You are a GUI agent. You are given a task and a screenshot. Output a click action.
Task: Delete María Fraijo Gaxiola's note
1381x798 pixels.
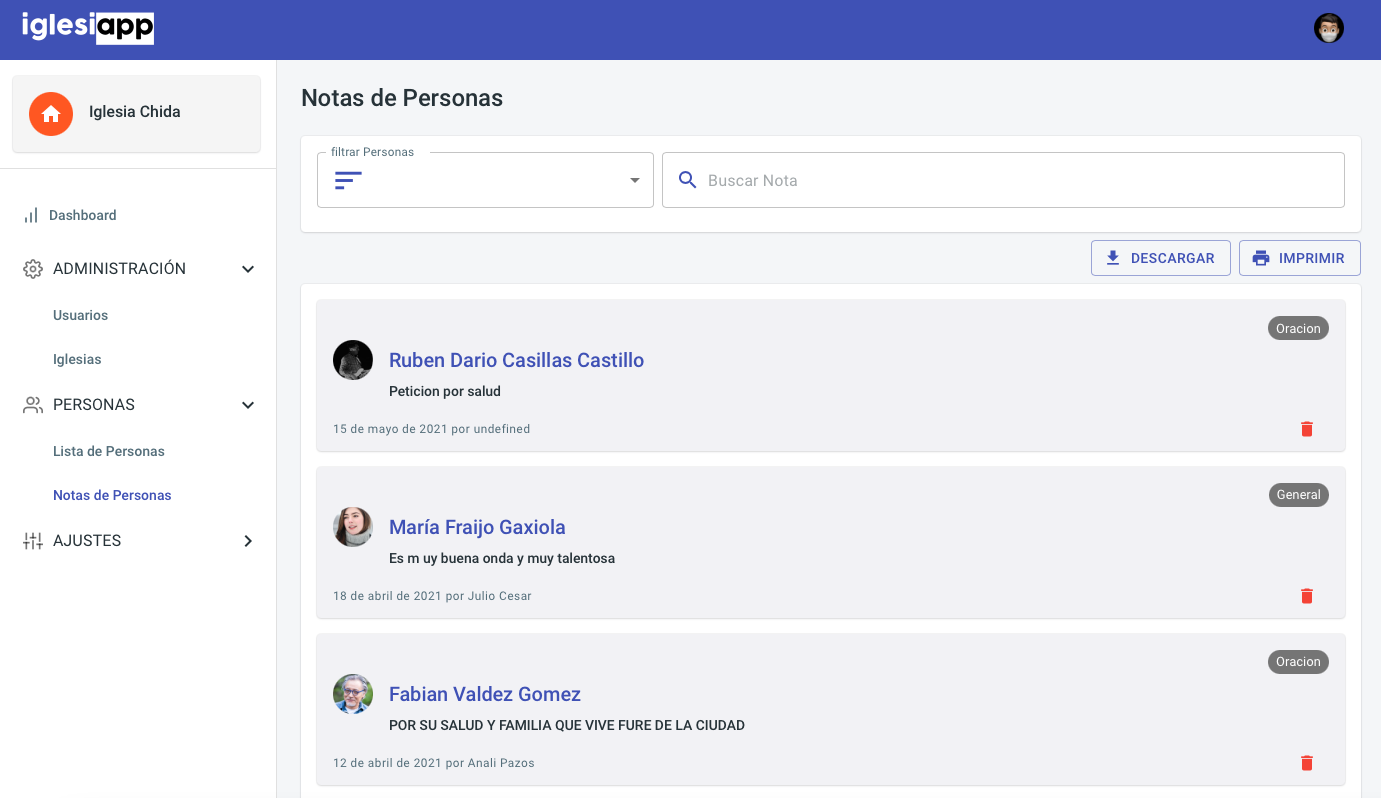pyautogui.click(x=1306, y=596)
